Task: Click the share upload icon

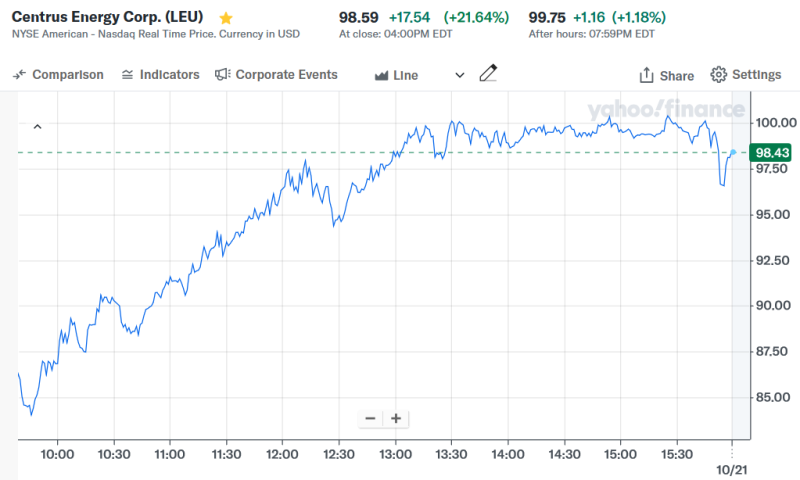Action: pos(646,75)
